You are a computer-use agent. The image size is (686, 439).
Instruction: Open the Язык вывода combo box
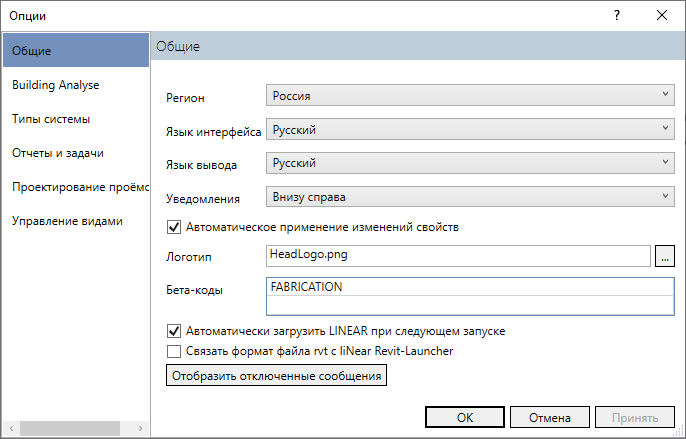[470, 163]
